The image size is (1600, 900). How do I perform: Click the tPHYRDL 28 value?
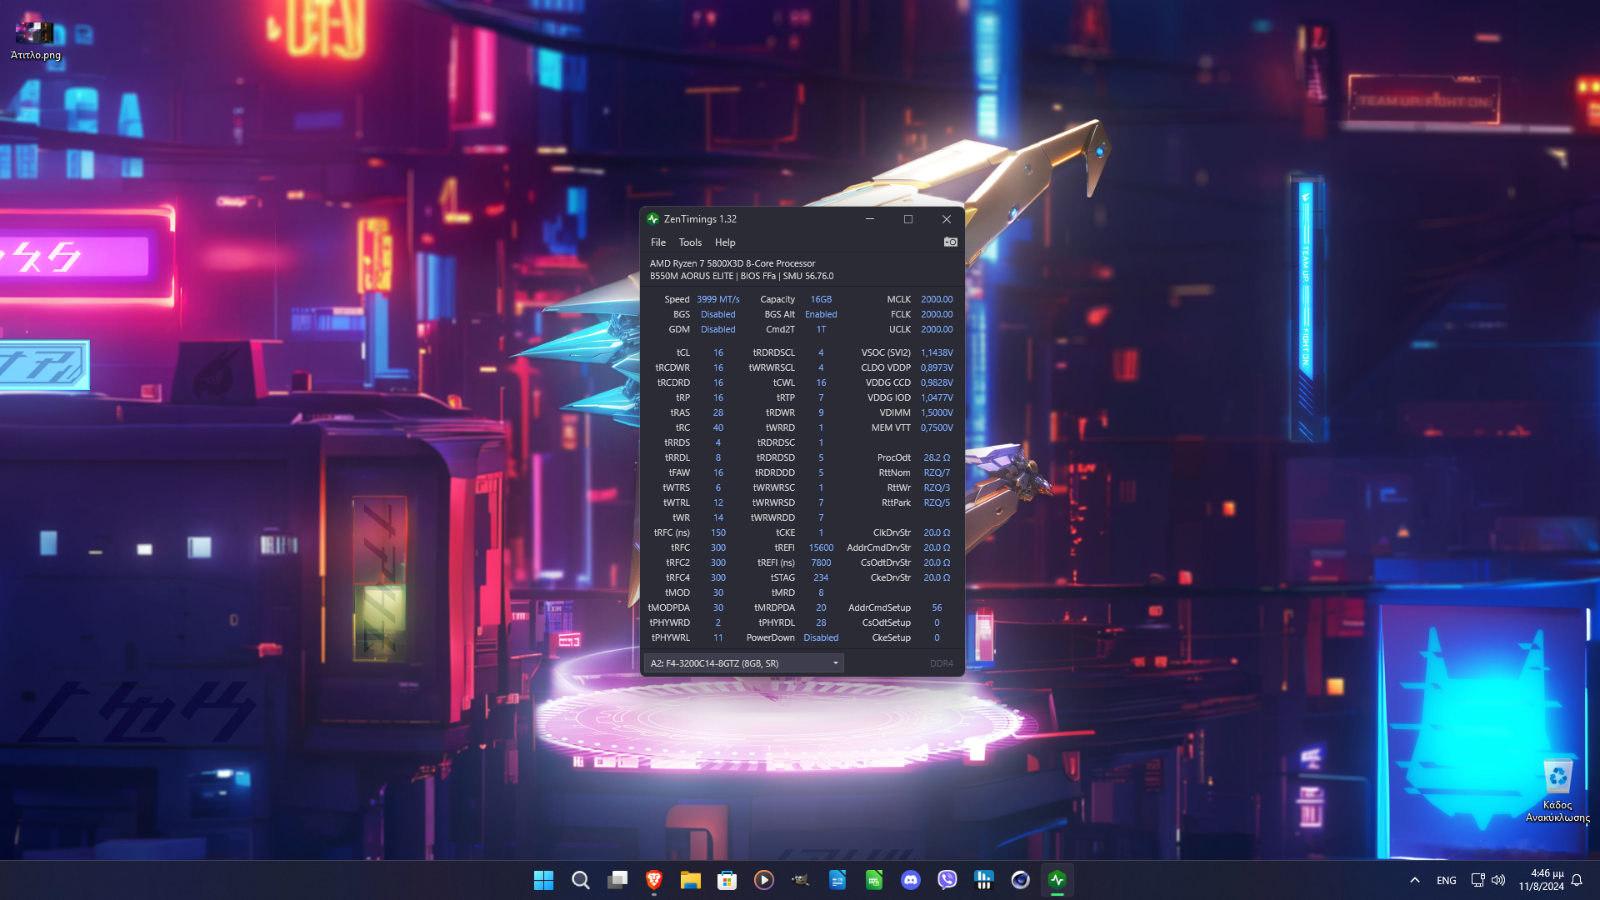click(x=821, y=622)
